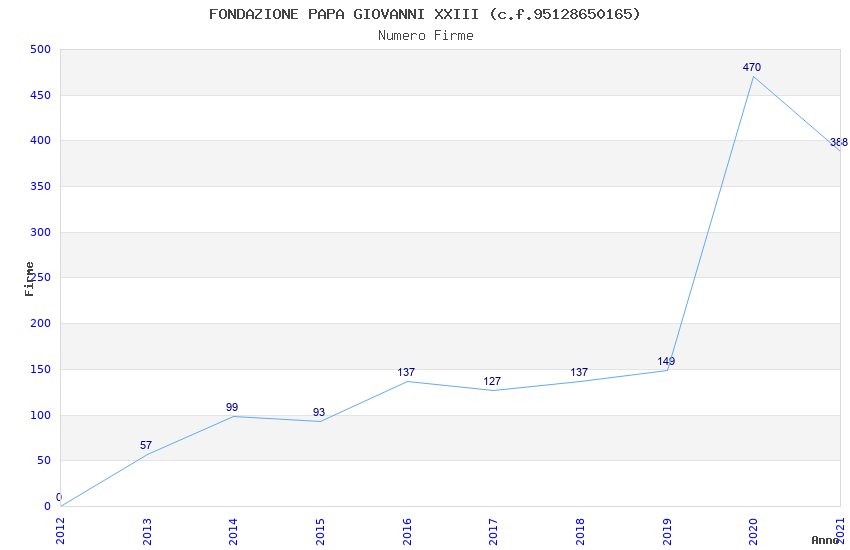850x550 pixels.
Task: Click the y-axis value 450
Action: (41, 95)
